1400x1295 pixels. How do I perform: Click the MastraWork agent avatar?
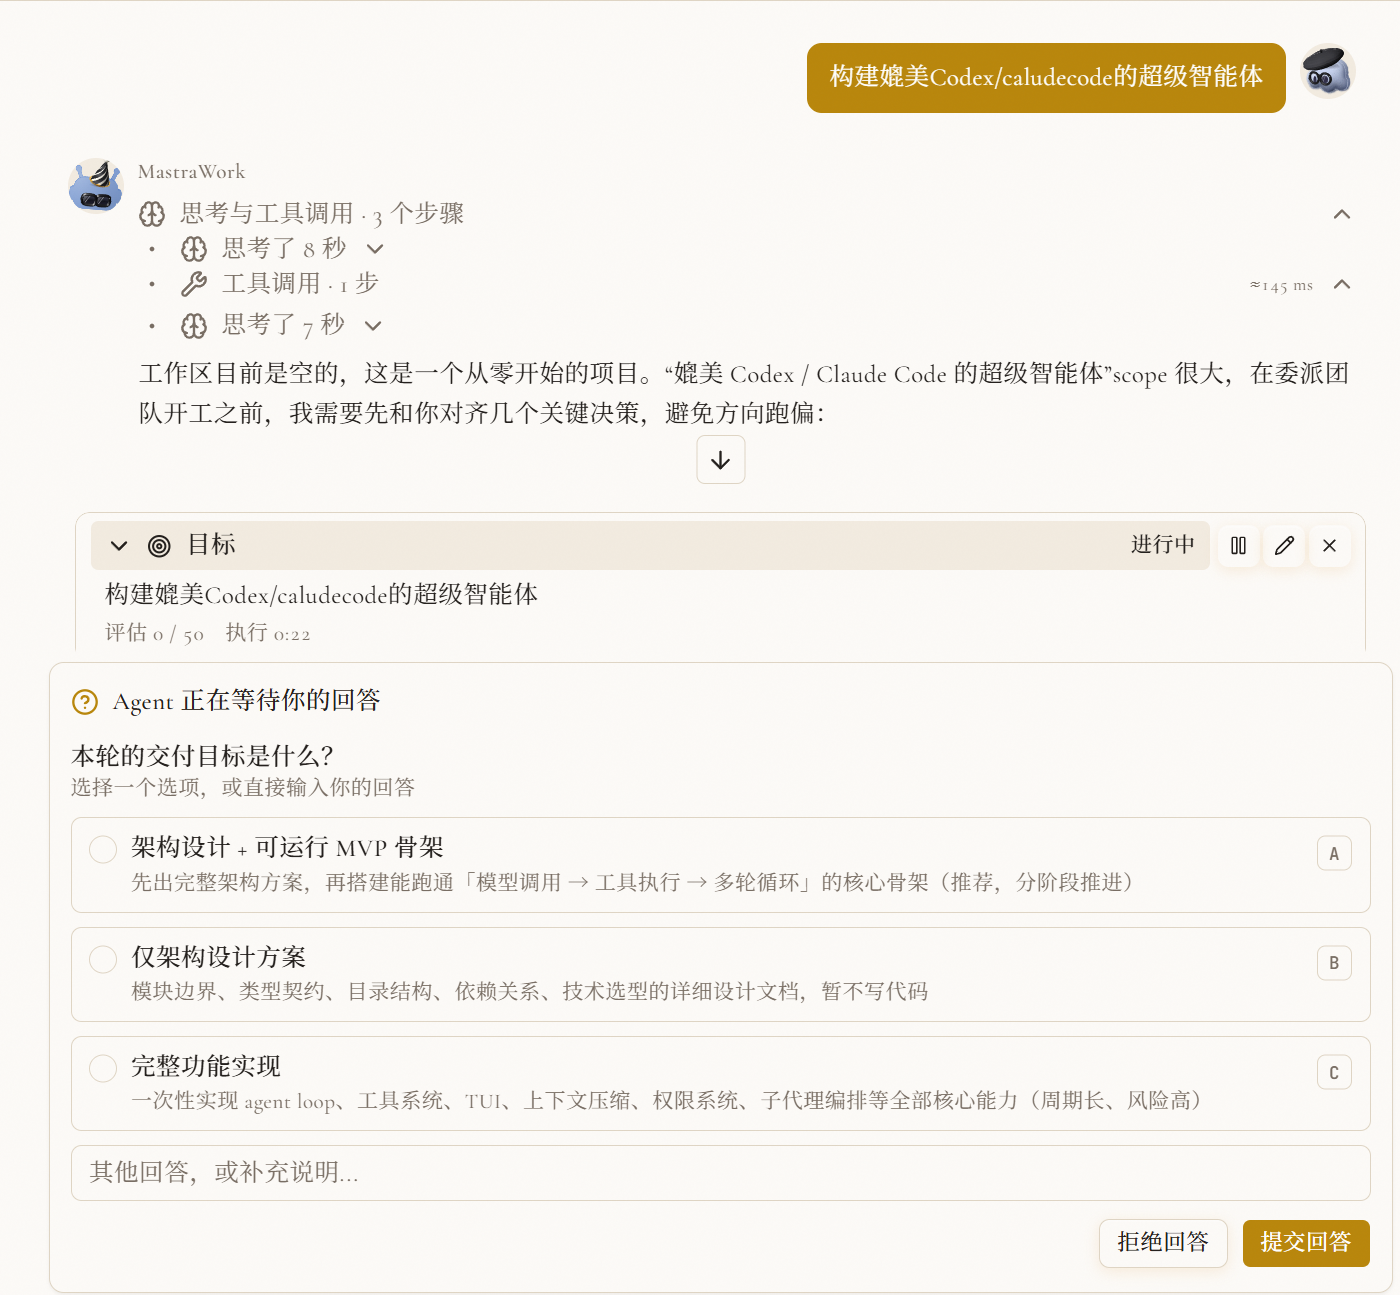click(x=96, y=185)
